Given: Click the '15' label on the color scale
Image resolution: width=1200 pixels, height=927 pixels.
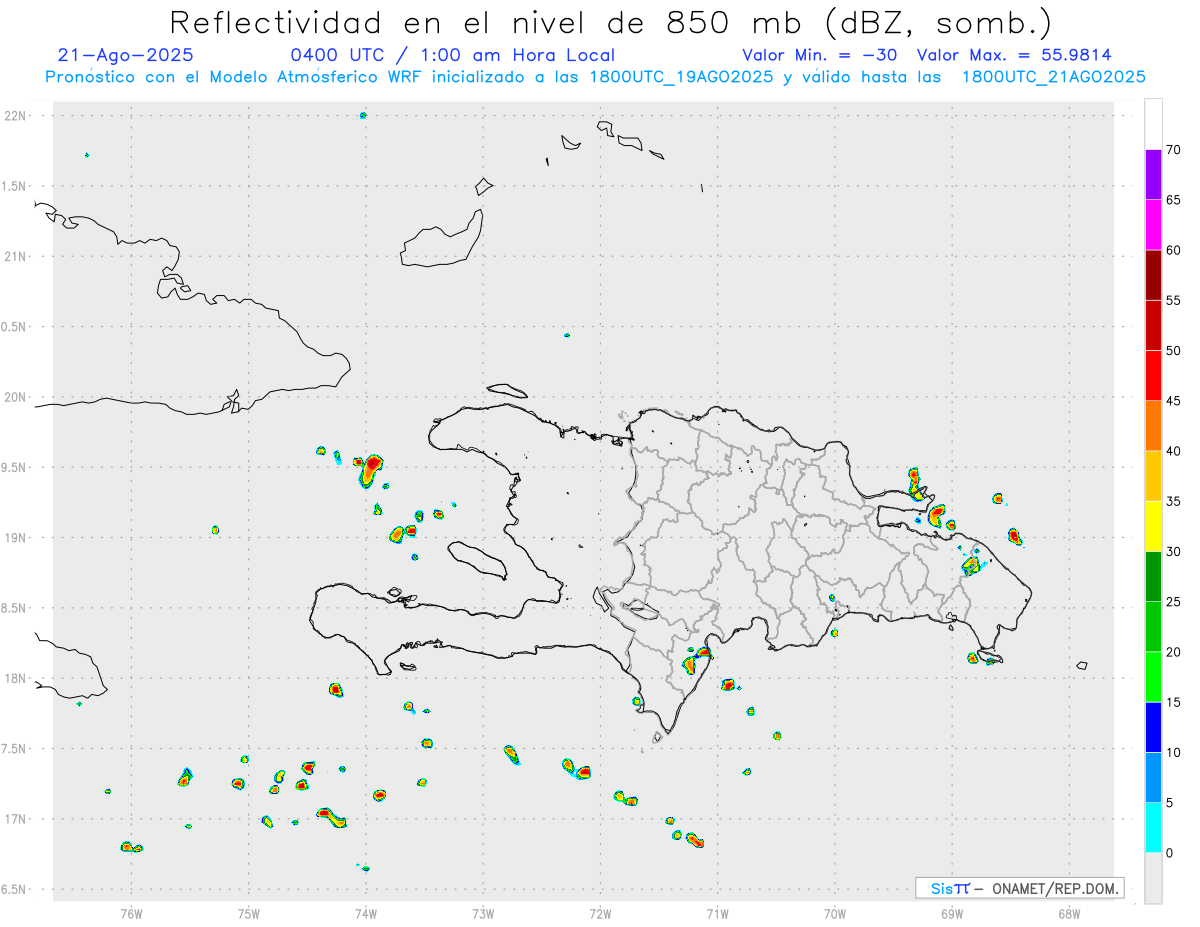Looking at the screenshot, I should pos(1173,702).
